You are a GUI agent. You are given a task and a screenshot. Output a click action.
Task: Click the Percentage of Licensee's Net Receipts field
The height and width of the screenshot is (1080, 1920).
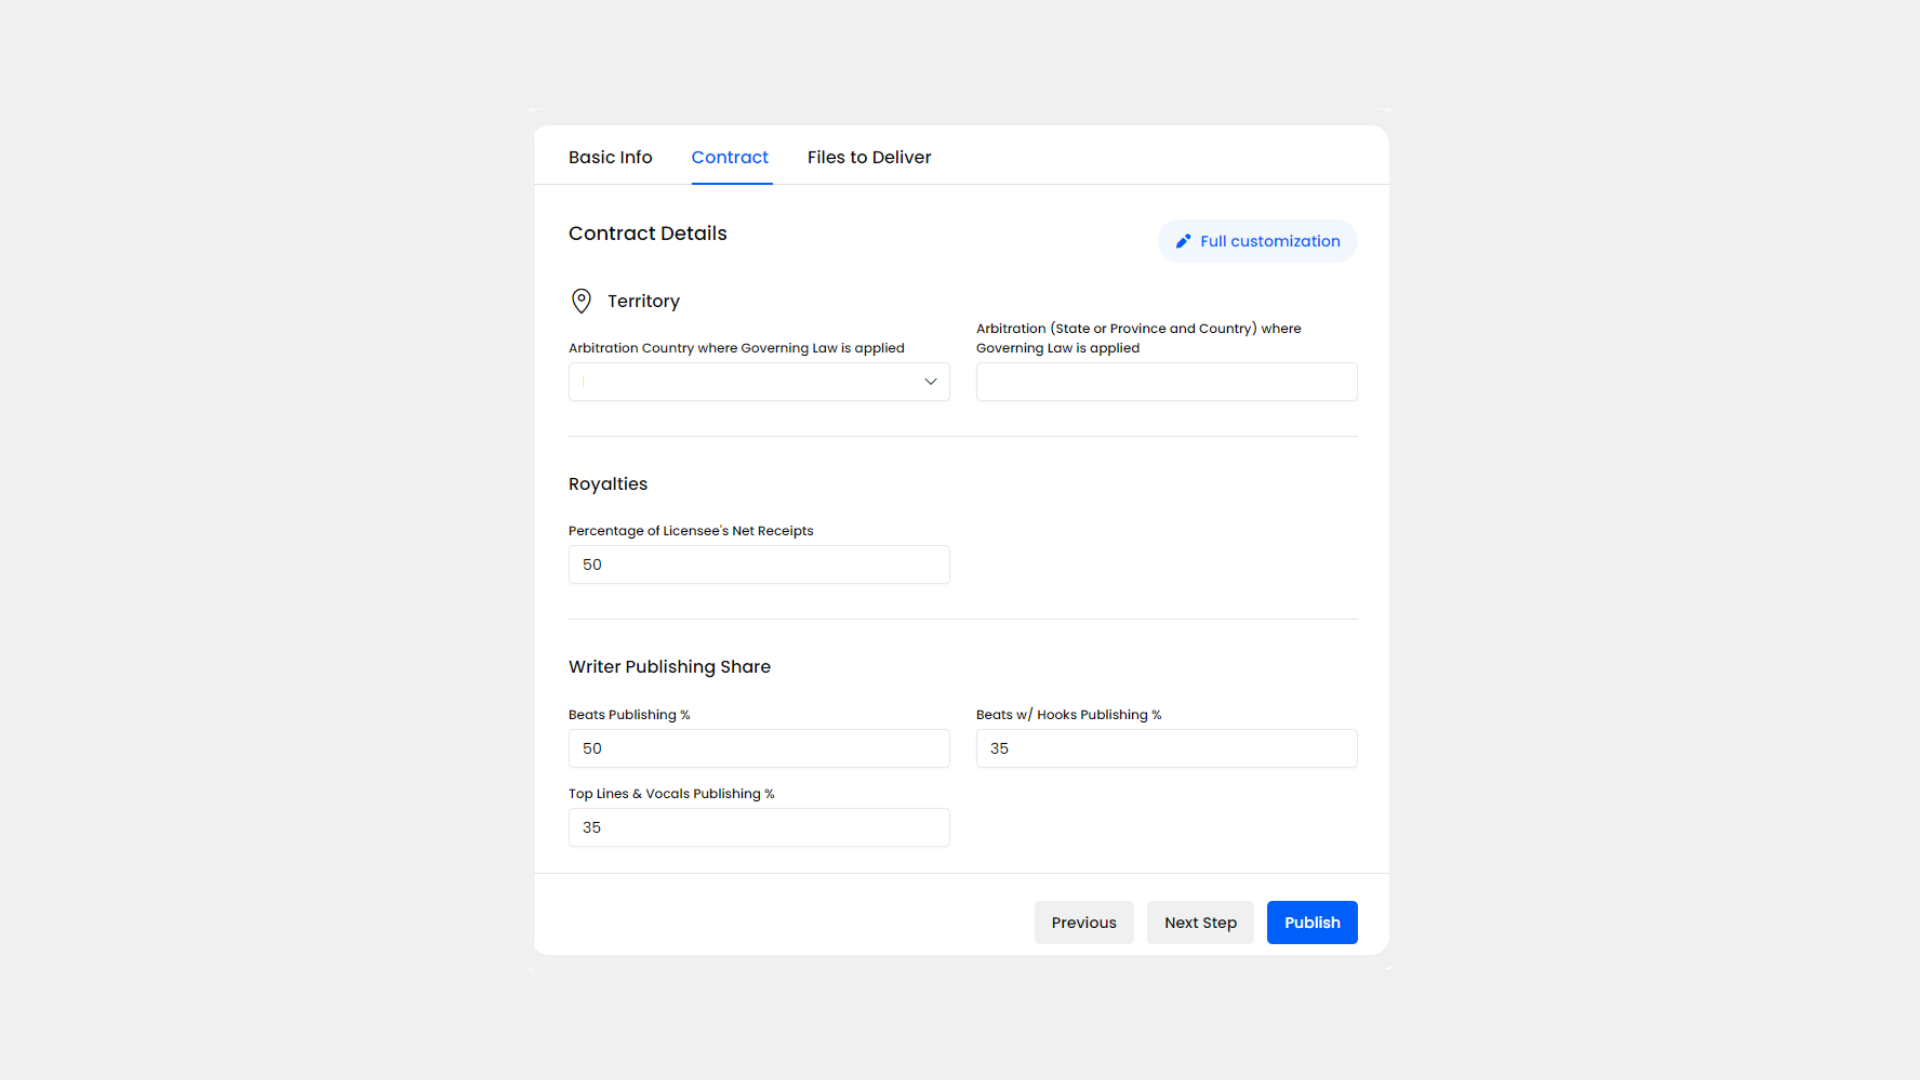(x=758, y=565)
